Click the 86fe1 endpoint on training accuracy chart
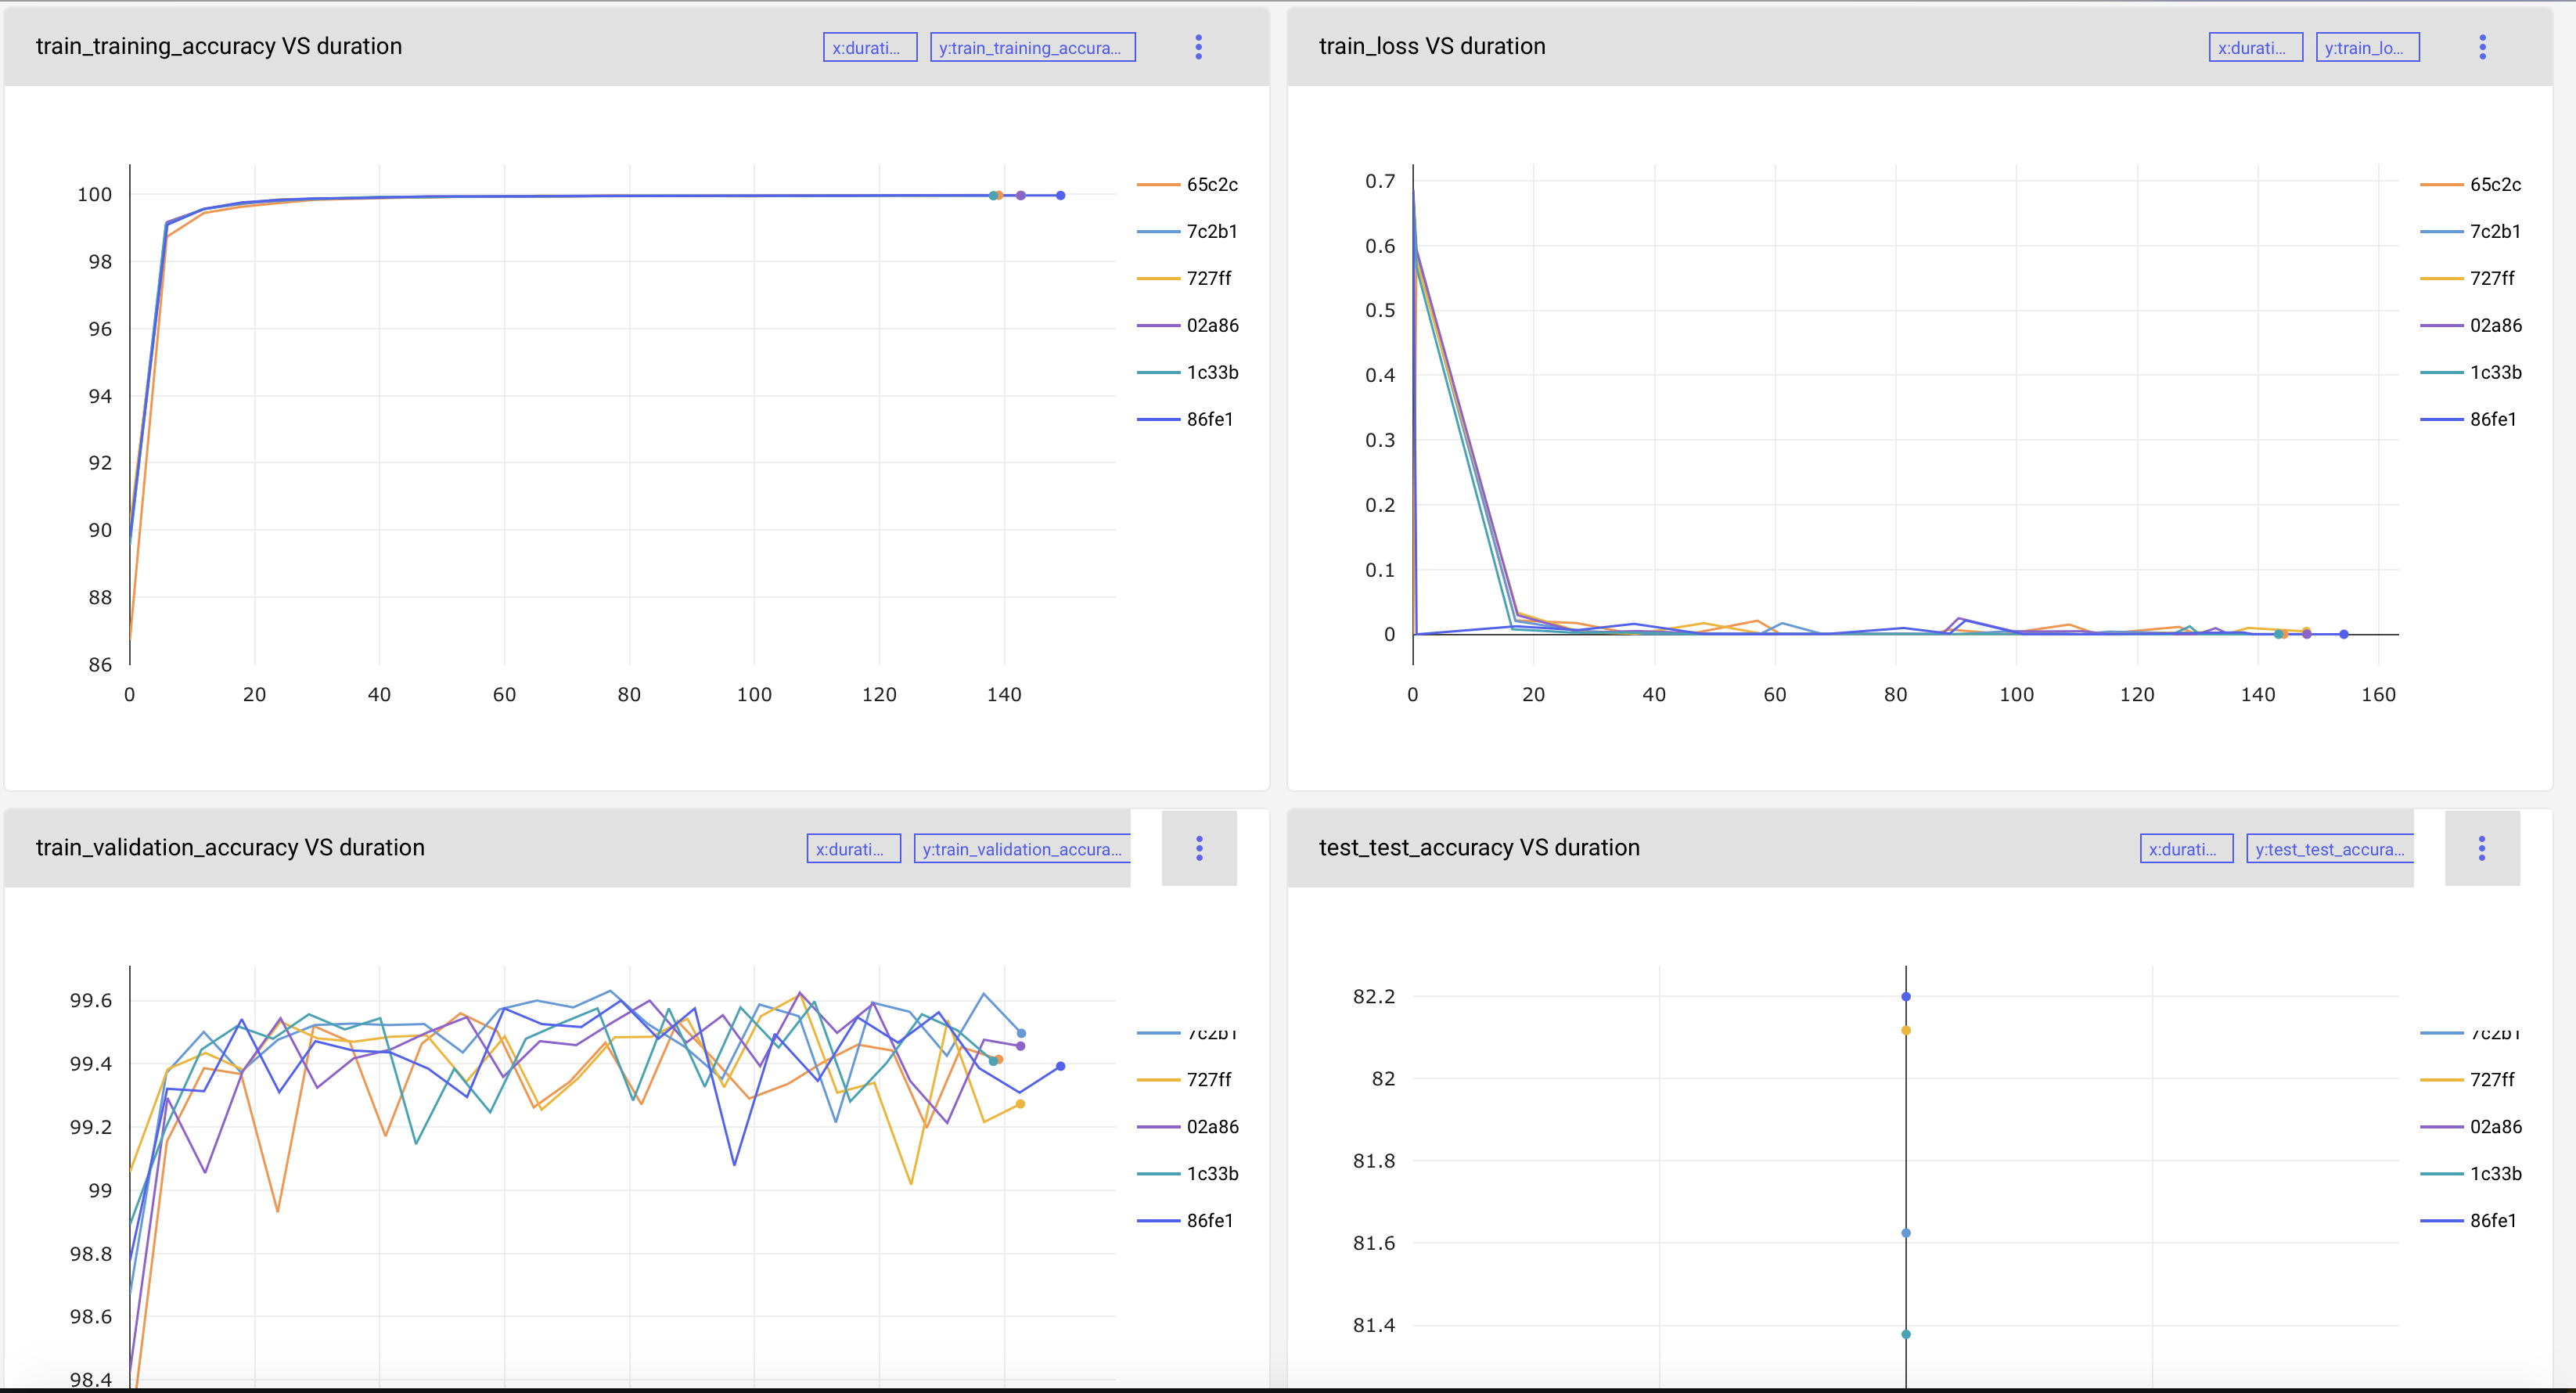 1060,196
